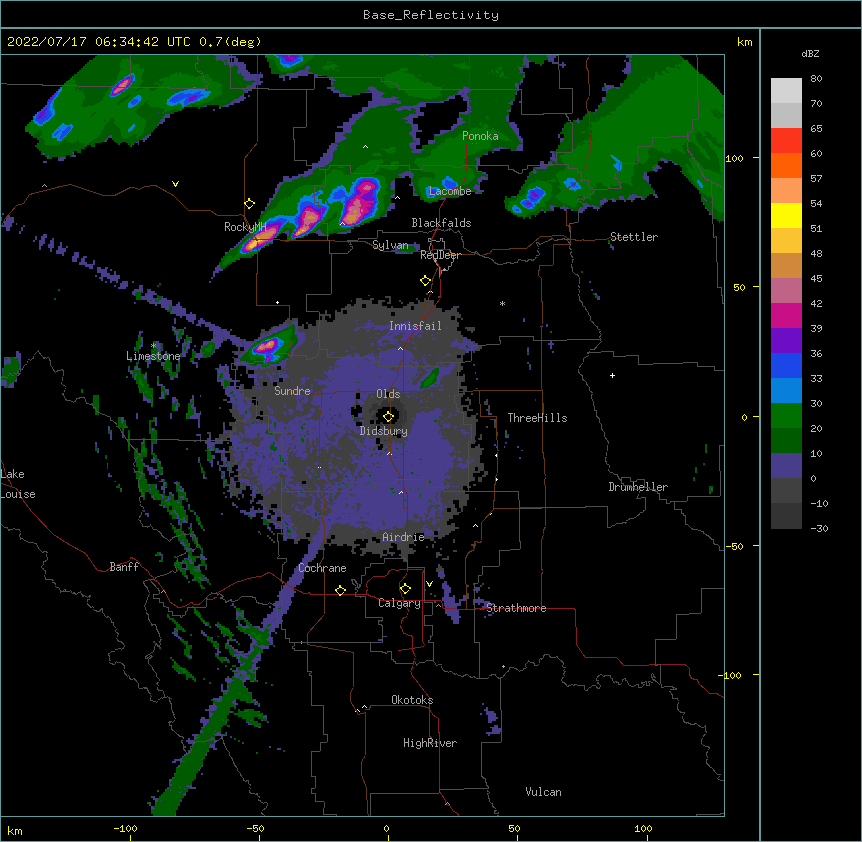The width and height of the screenshot is (862, 842).
Task: Click the dBZ legend heading
Action: tap(810, 53)
